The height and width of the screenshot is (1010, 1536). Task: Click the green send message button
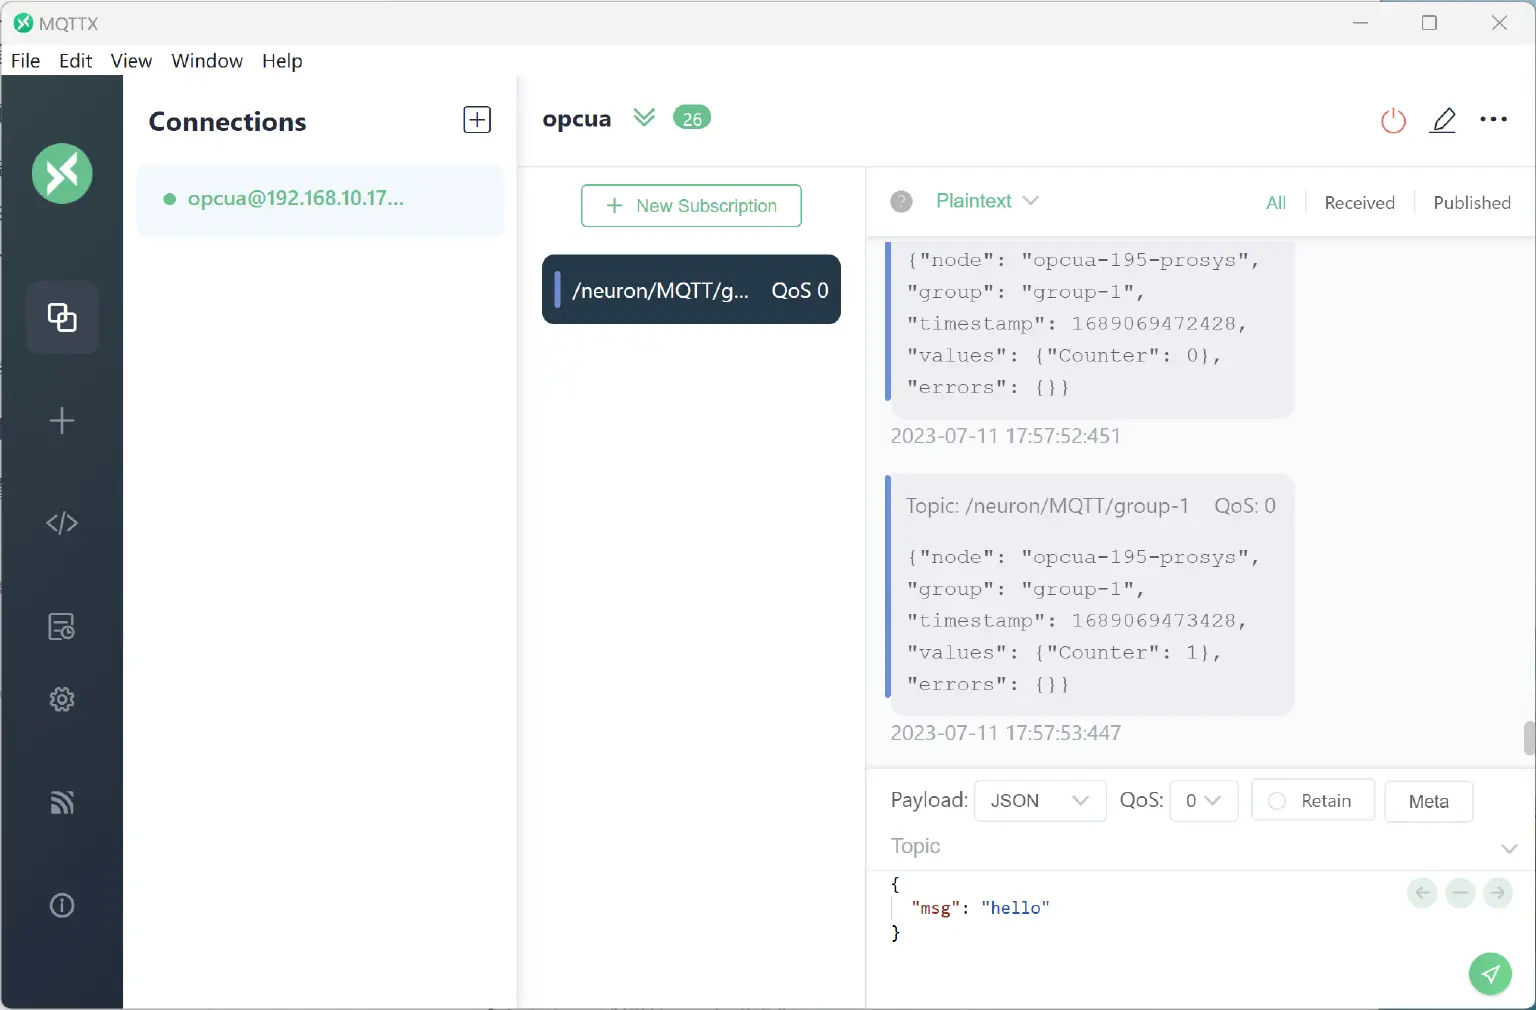click(x=1490, y=973)
